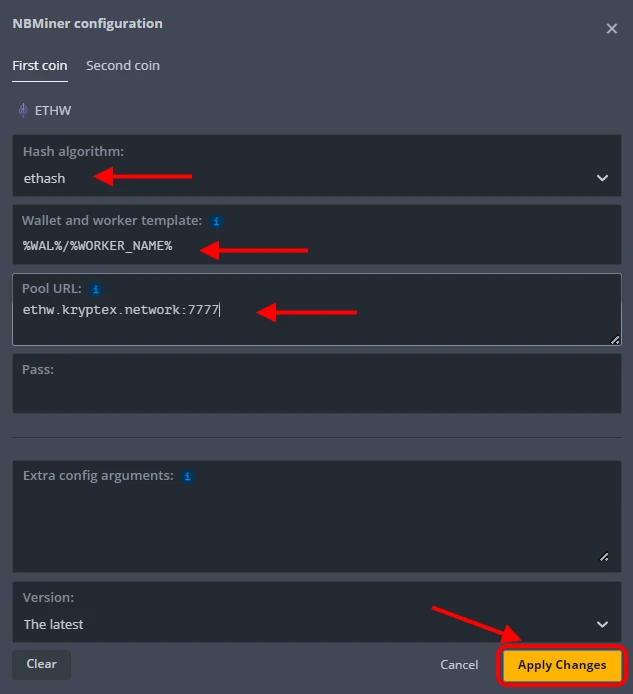Cancel the configuration changes

point(459,665)
